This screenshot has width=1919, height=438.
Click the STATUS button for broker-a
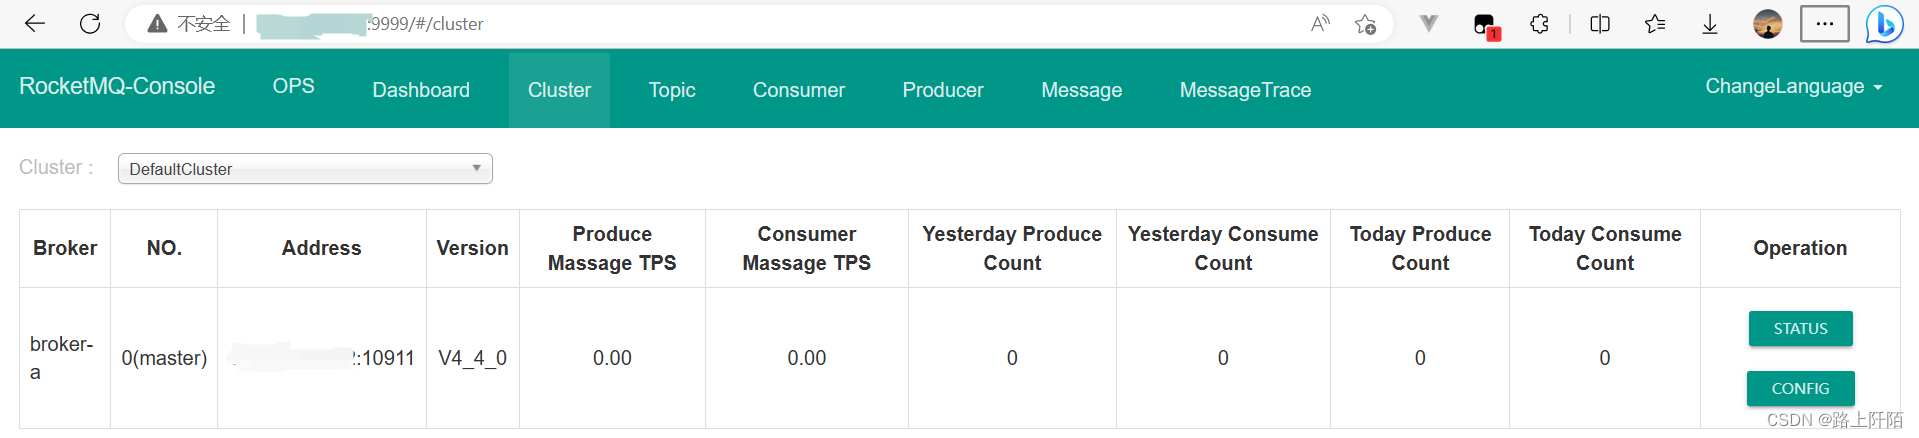point(1800,328)
